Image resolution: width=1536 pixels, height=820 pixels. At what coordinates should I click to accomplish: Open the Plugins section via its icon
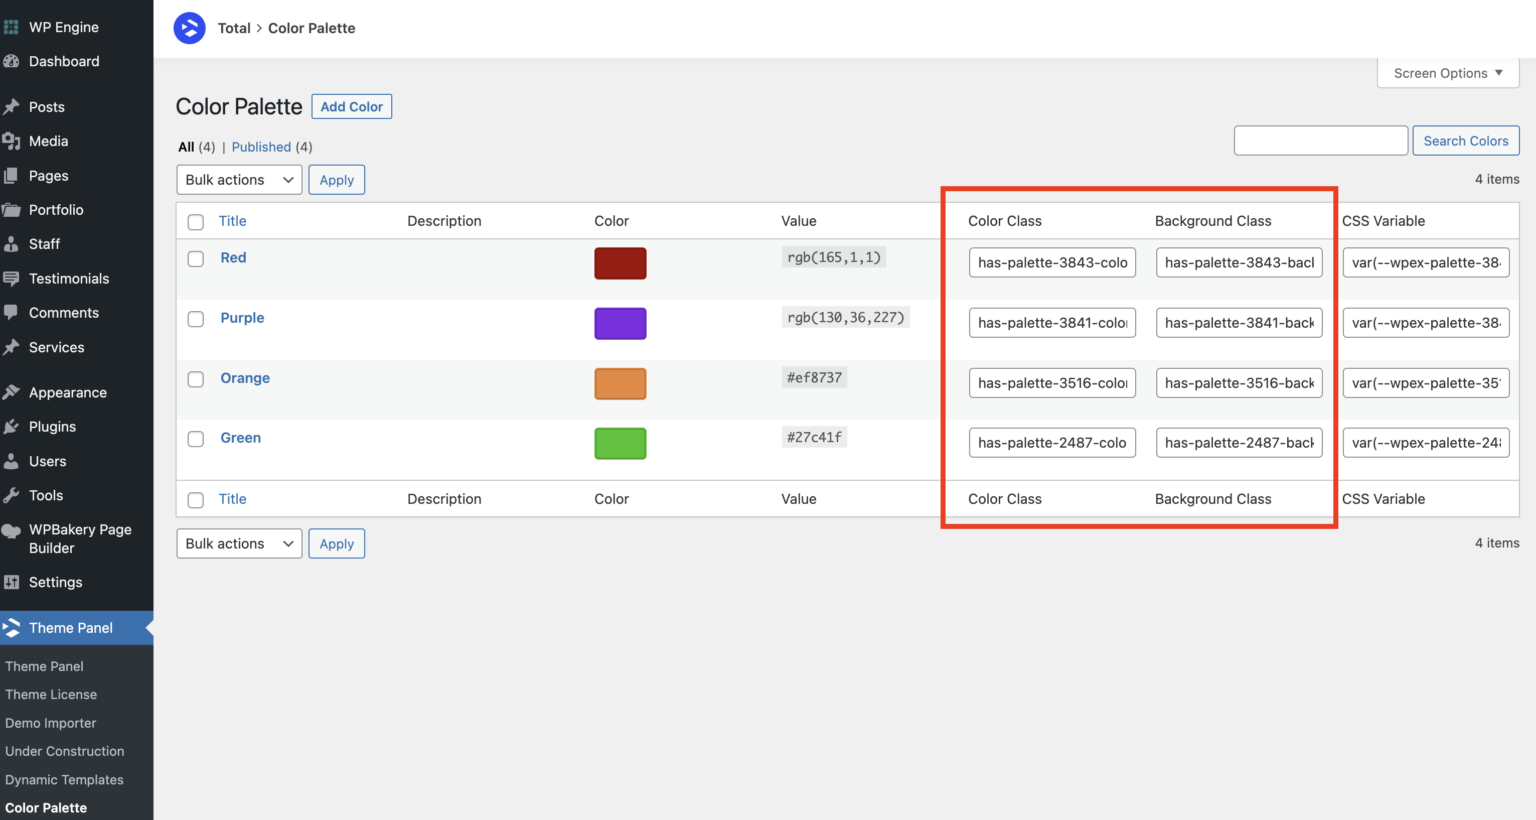tap(13, 426)
